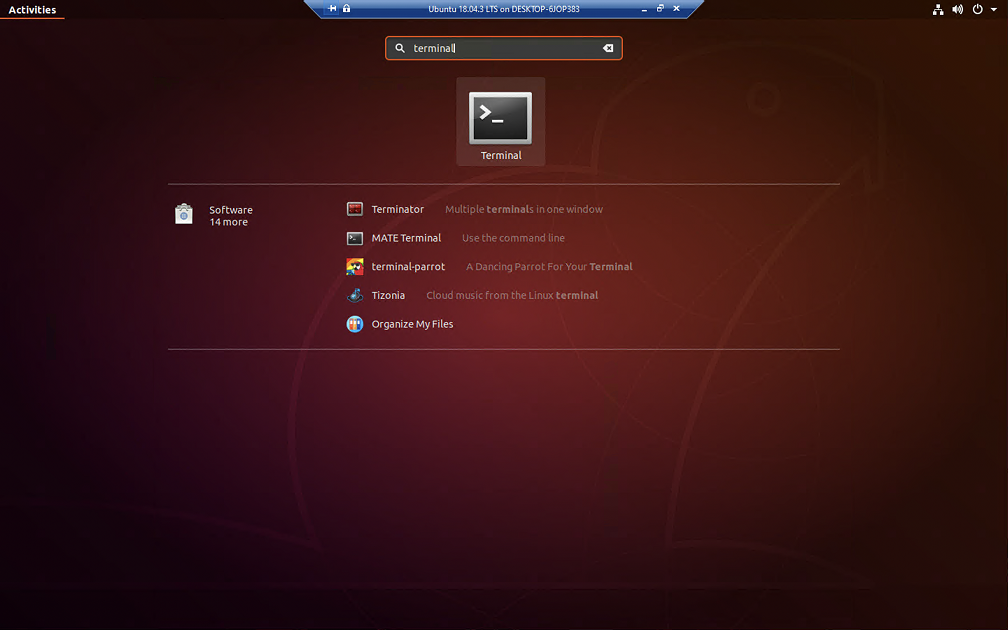The width and height of the screenshot is (1008, 630).
Task: Open the Software shopping bag icon
Action: 184,214
